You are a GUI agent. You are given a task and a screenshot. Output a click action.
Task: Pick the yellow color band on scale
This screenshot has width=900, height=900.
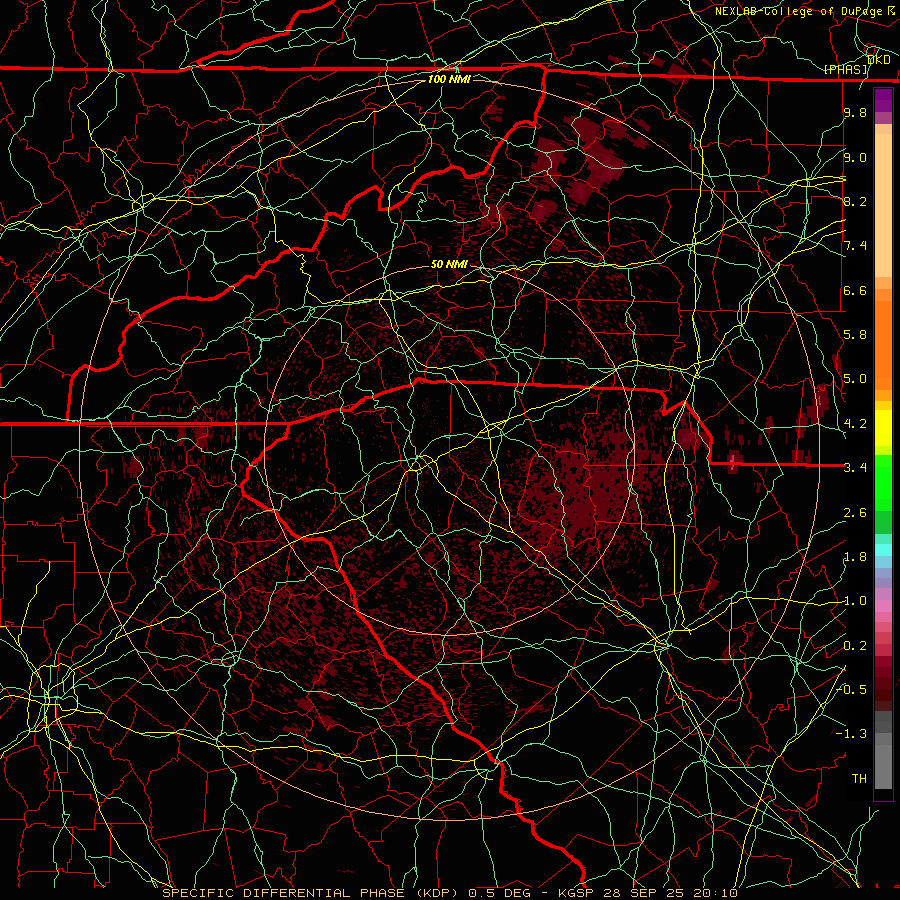[x=883, y=428]
